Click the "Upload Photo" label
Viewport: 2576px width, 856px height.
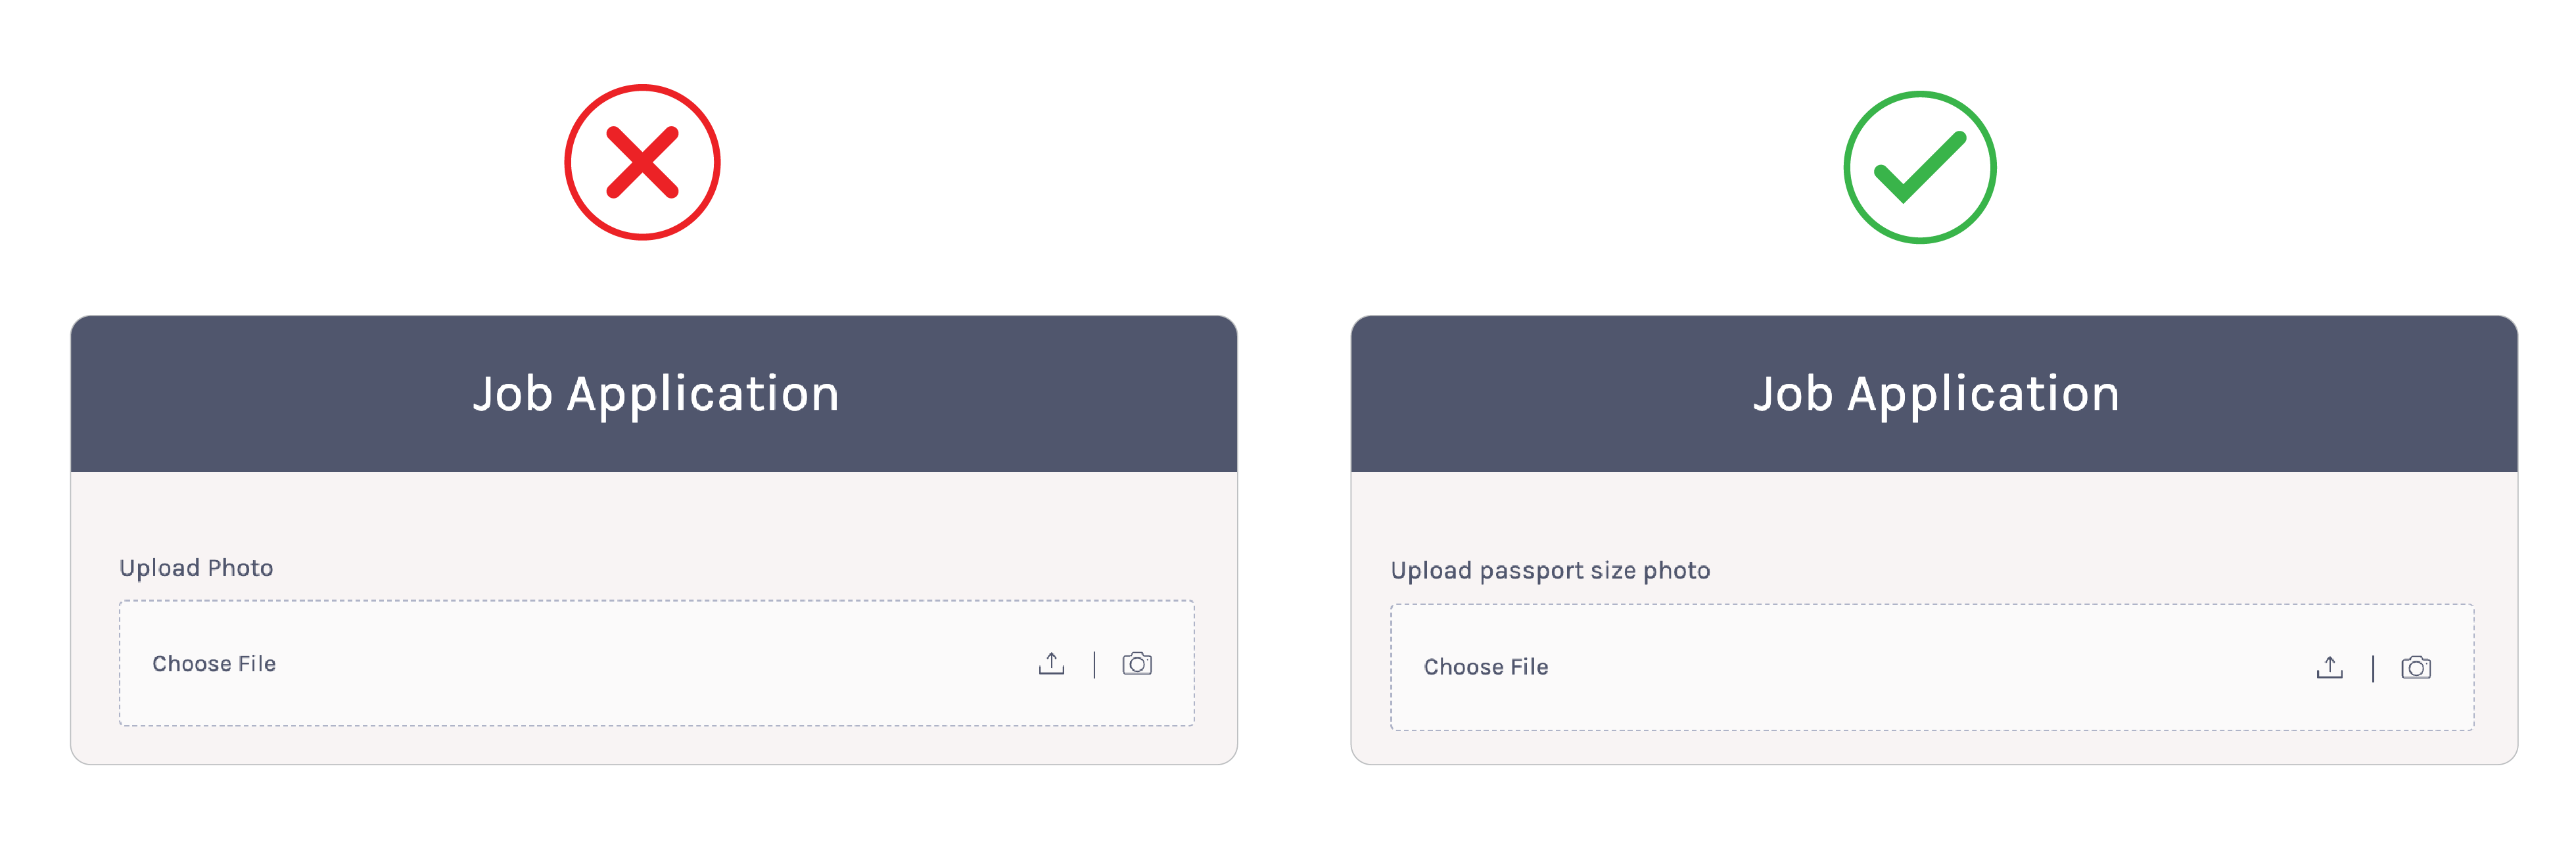click(196, 568)
